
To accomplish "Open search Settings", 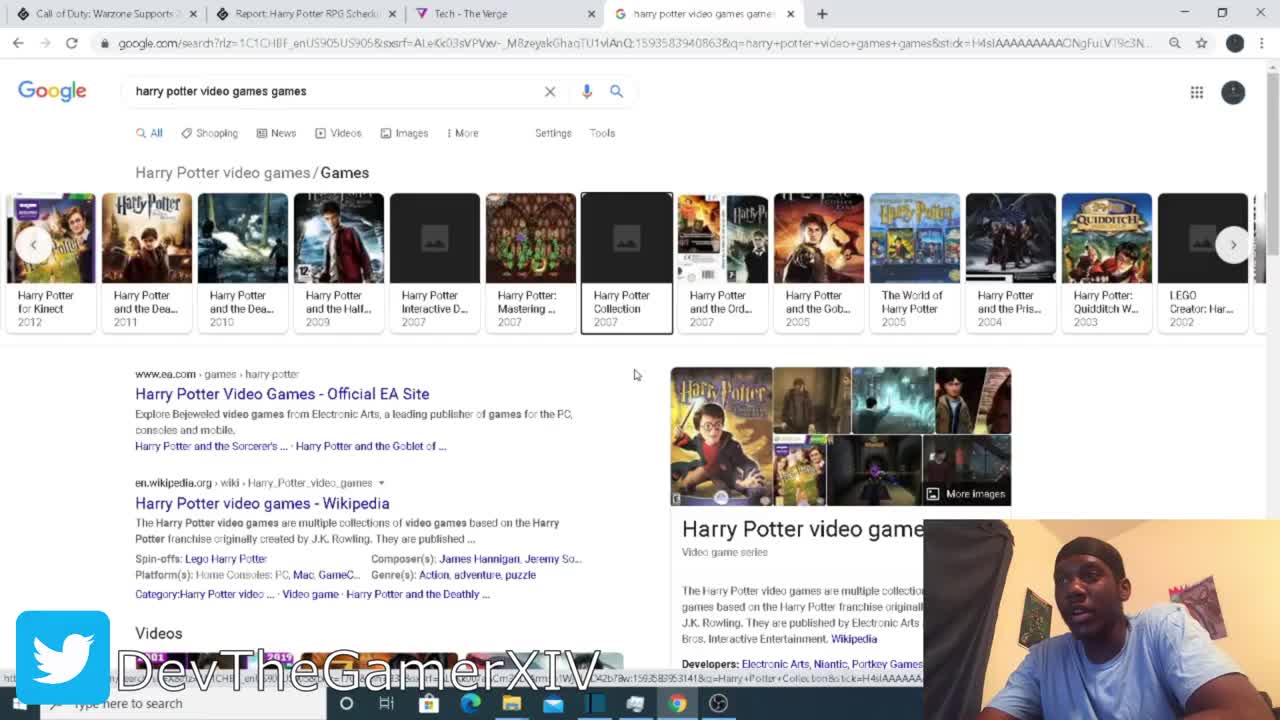I will tap(553, 133).
